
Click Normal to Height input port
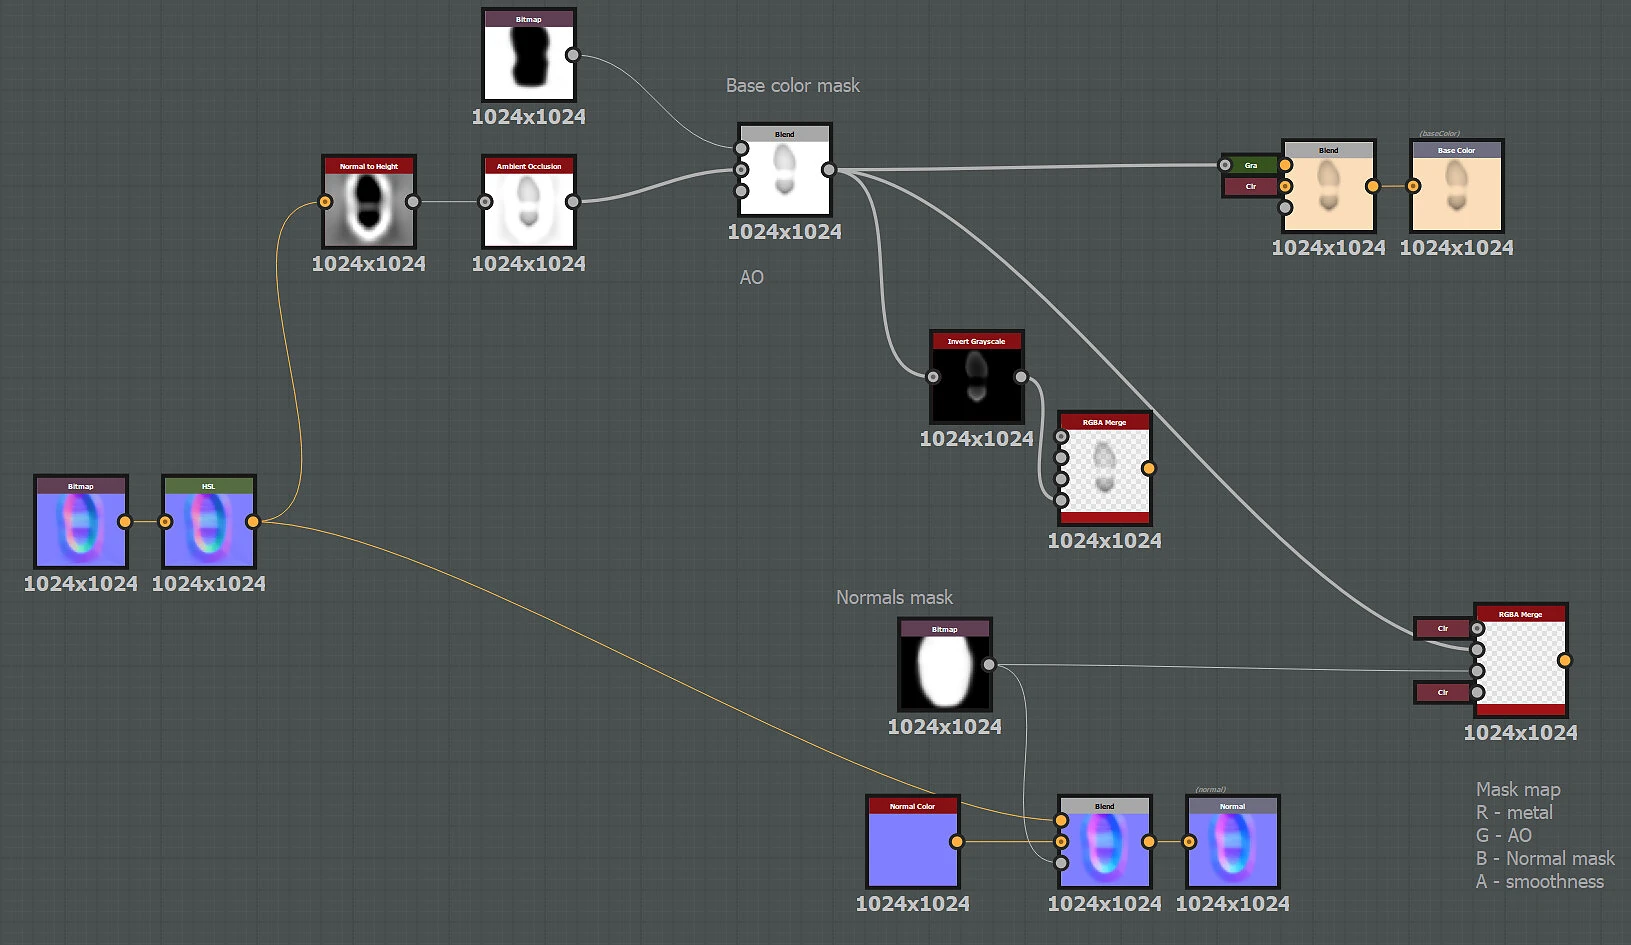[x=325, y=202]
